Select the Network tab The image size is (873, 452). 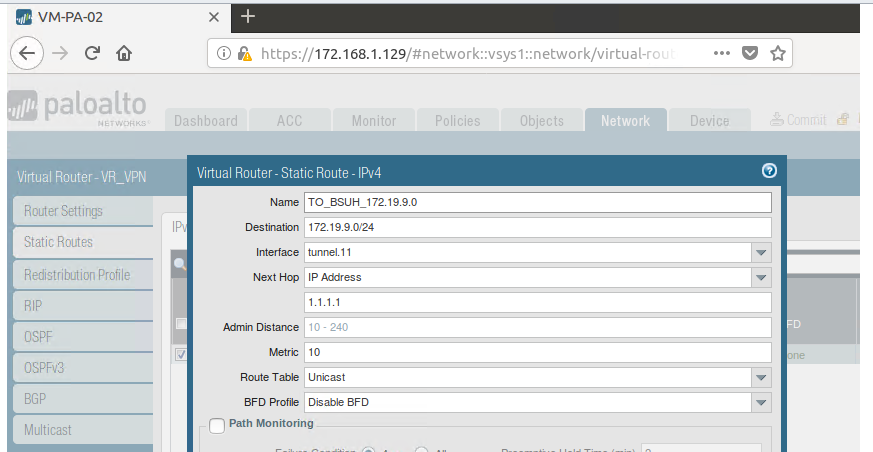pyautogui.click(x=625, y=120)
